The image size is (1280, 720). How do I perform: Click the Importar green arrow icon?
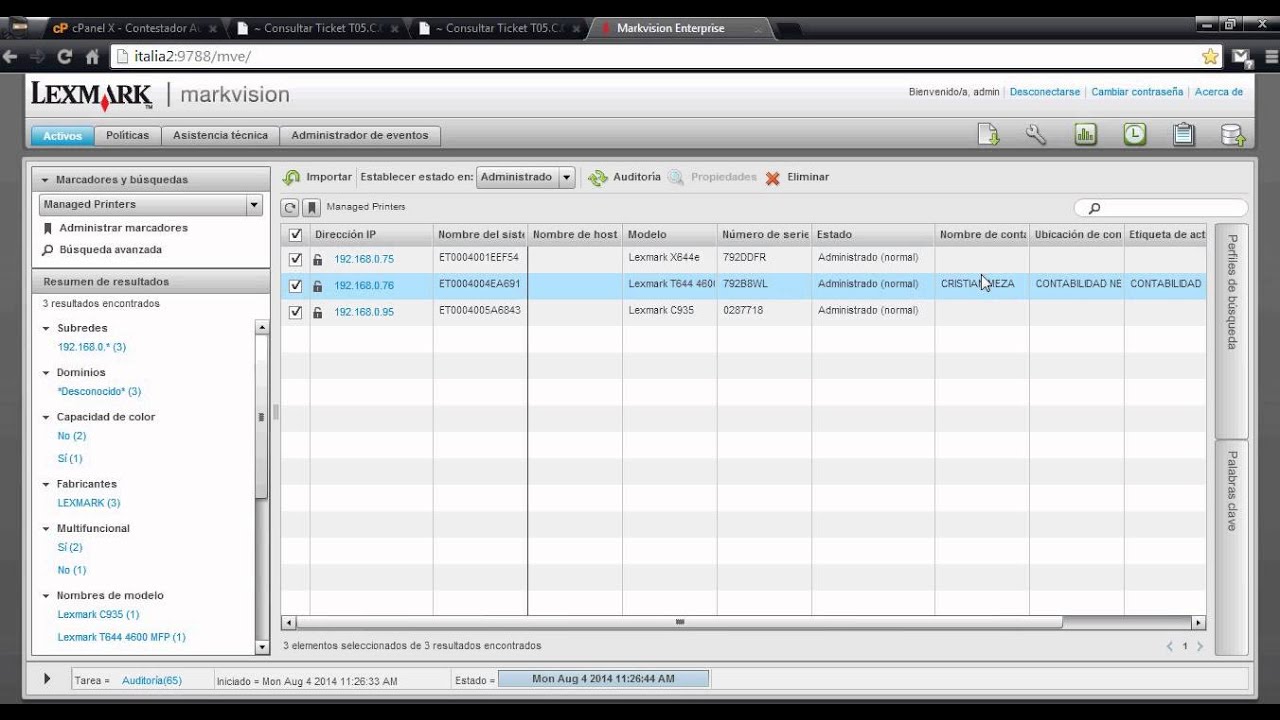pos(291,177)
